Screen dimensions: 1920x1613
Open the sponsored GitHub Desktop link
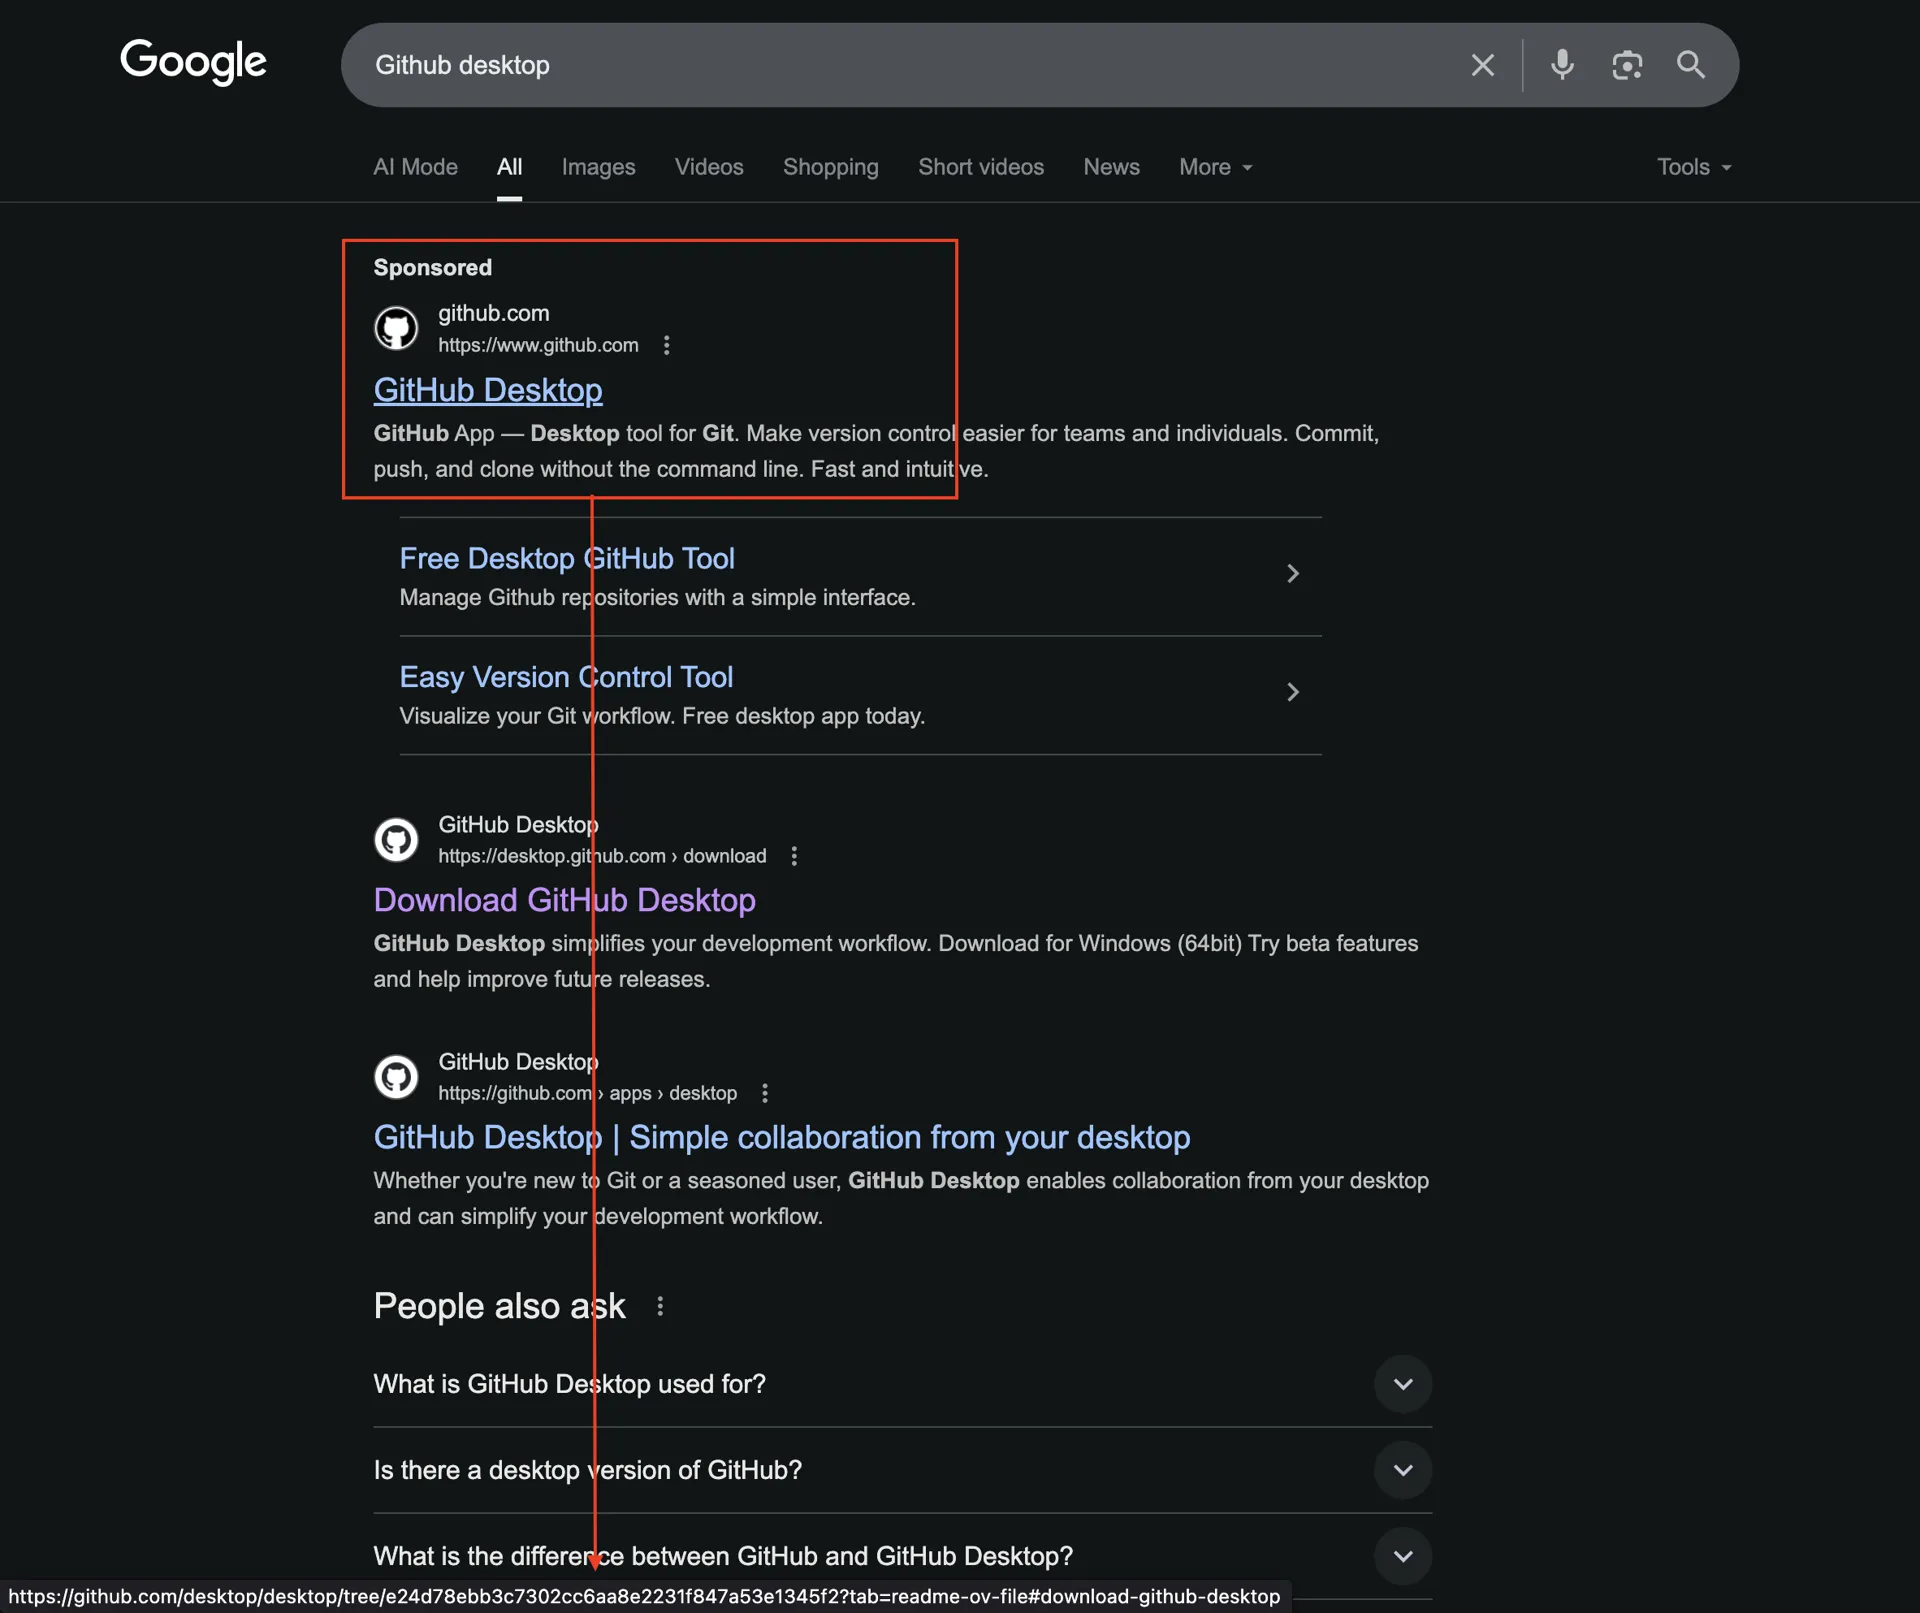click(x=487, y=390)
